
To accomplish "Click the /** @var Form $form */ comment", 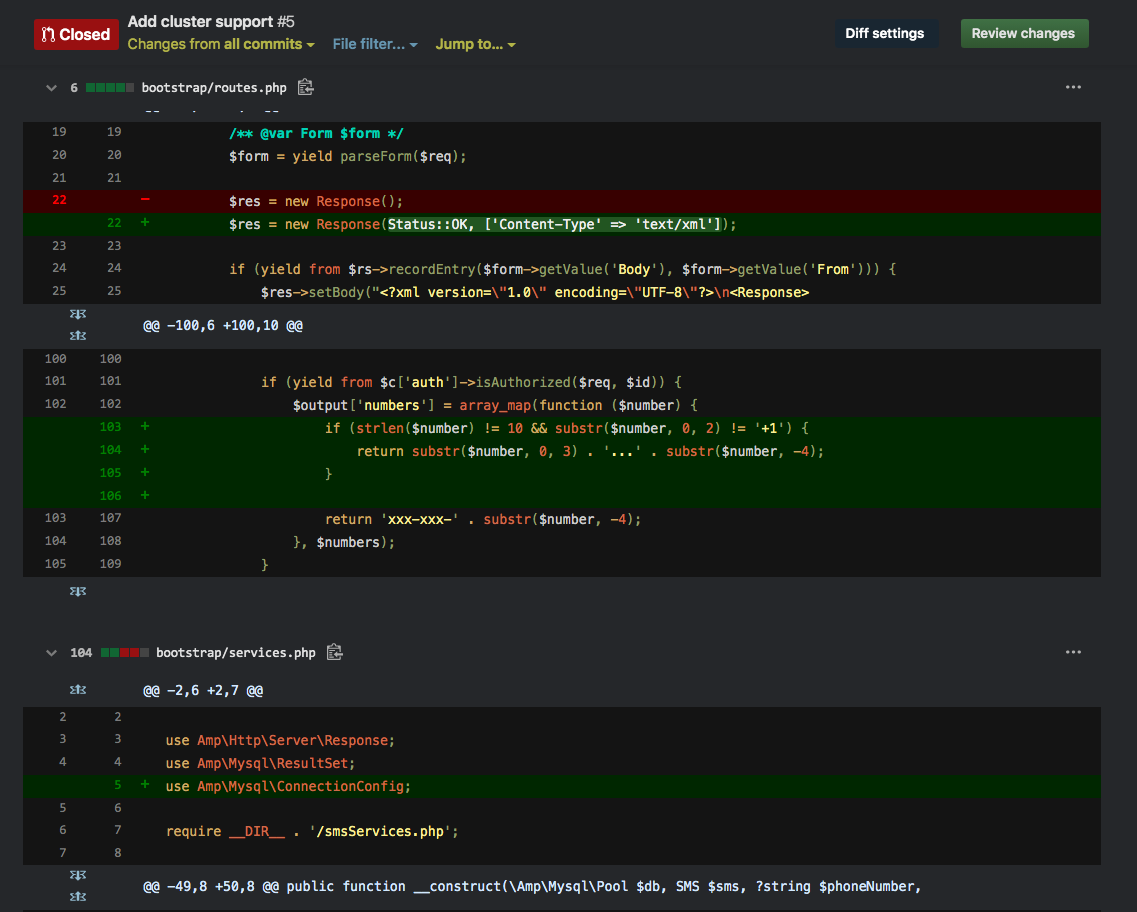I will pos(316,133).
